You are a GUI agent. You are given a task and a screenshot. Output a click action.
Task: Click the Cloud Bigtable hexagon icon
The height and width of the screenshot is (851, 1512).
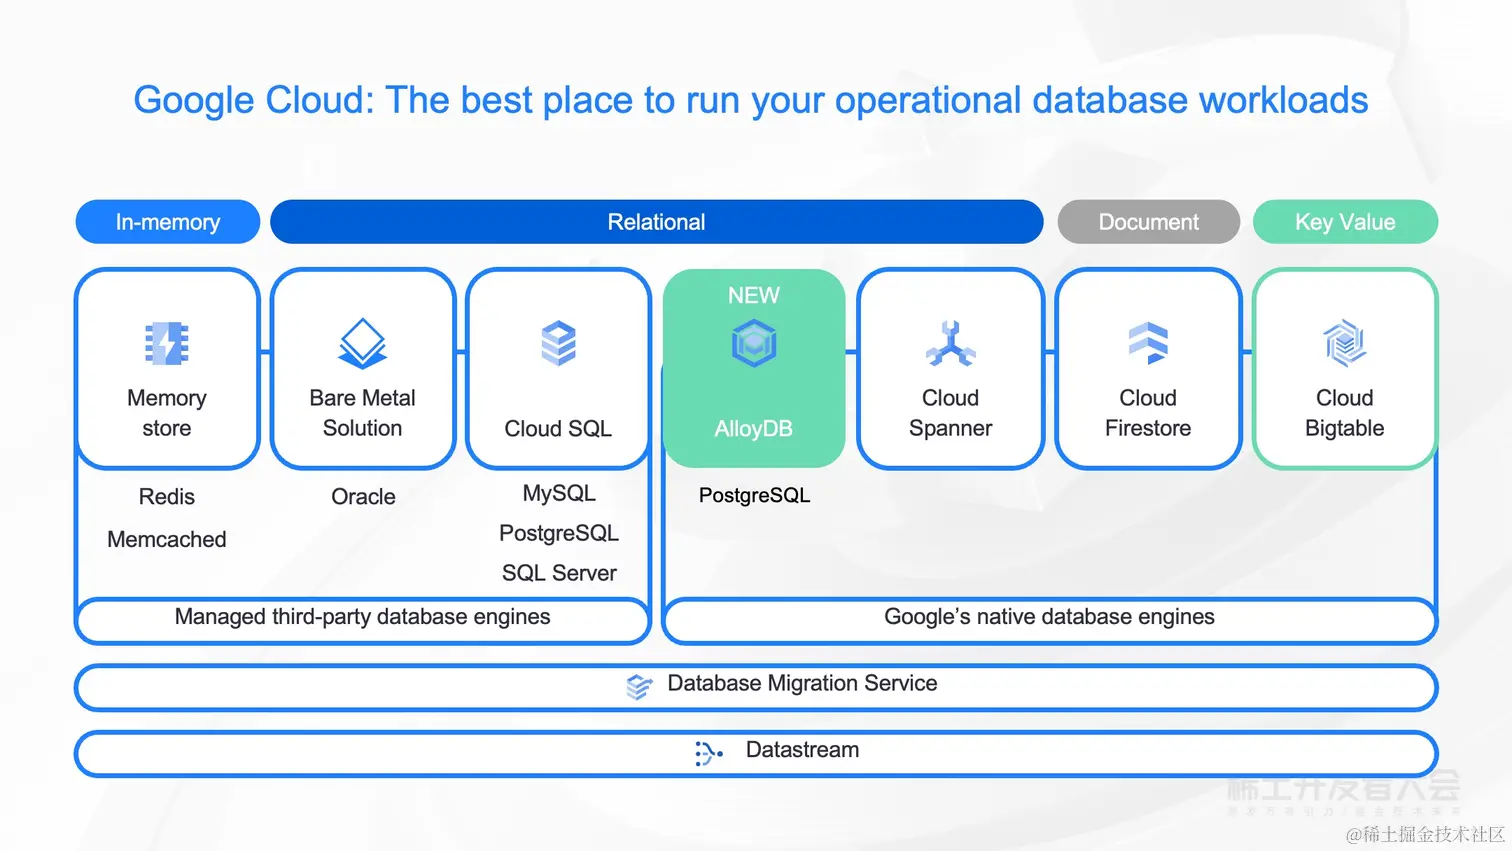point(1345,343)
